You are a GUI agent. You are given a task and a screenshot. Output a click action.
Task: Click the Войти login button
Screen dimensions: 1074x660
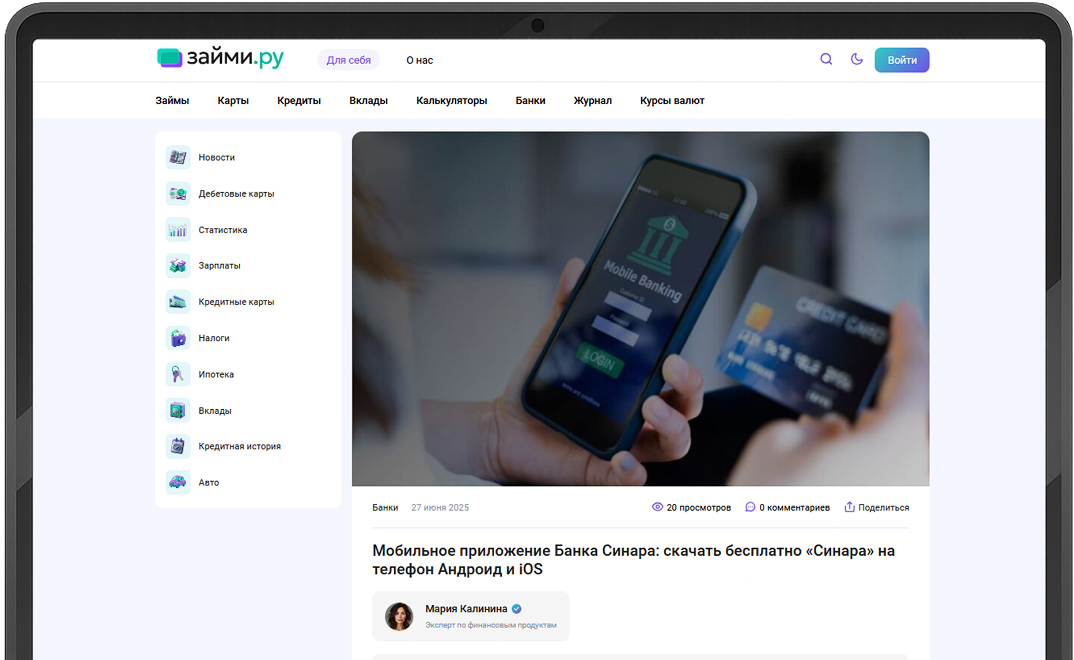[902, 60]
